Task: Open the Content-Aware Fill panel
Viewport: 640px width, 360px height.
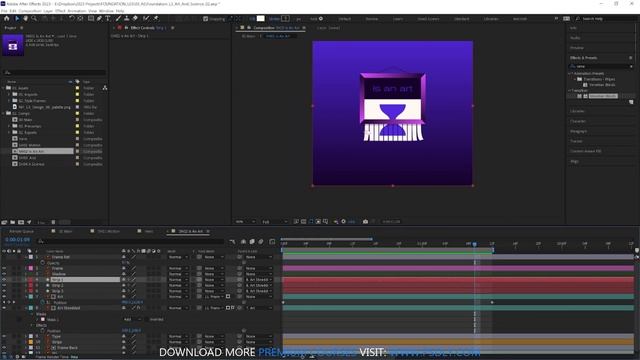Action: pos(585,151)
